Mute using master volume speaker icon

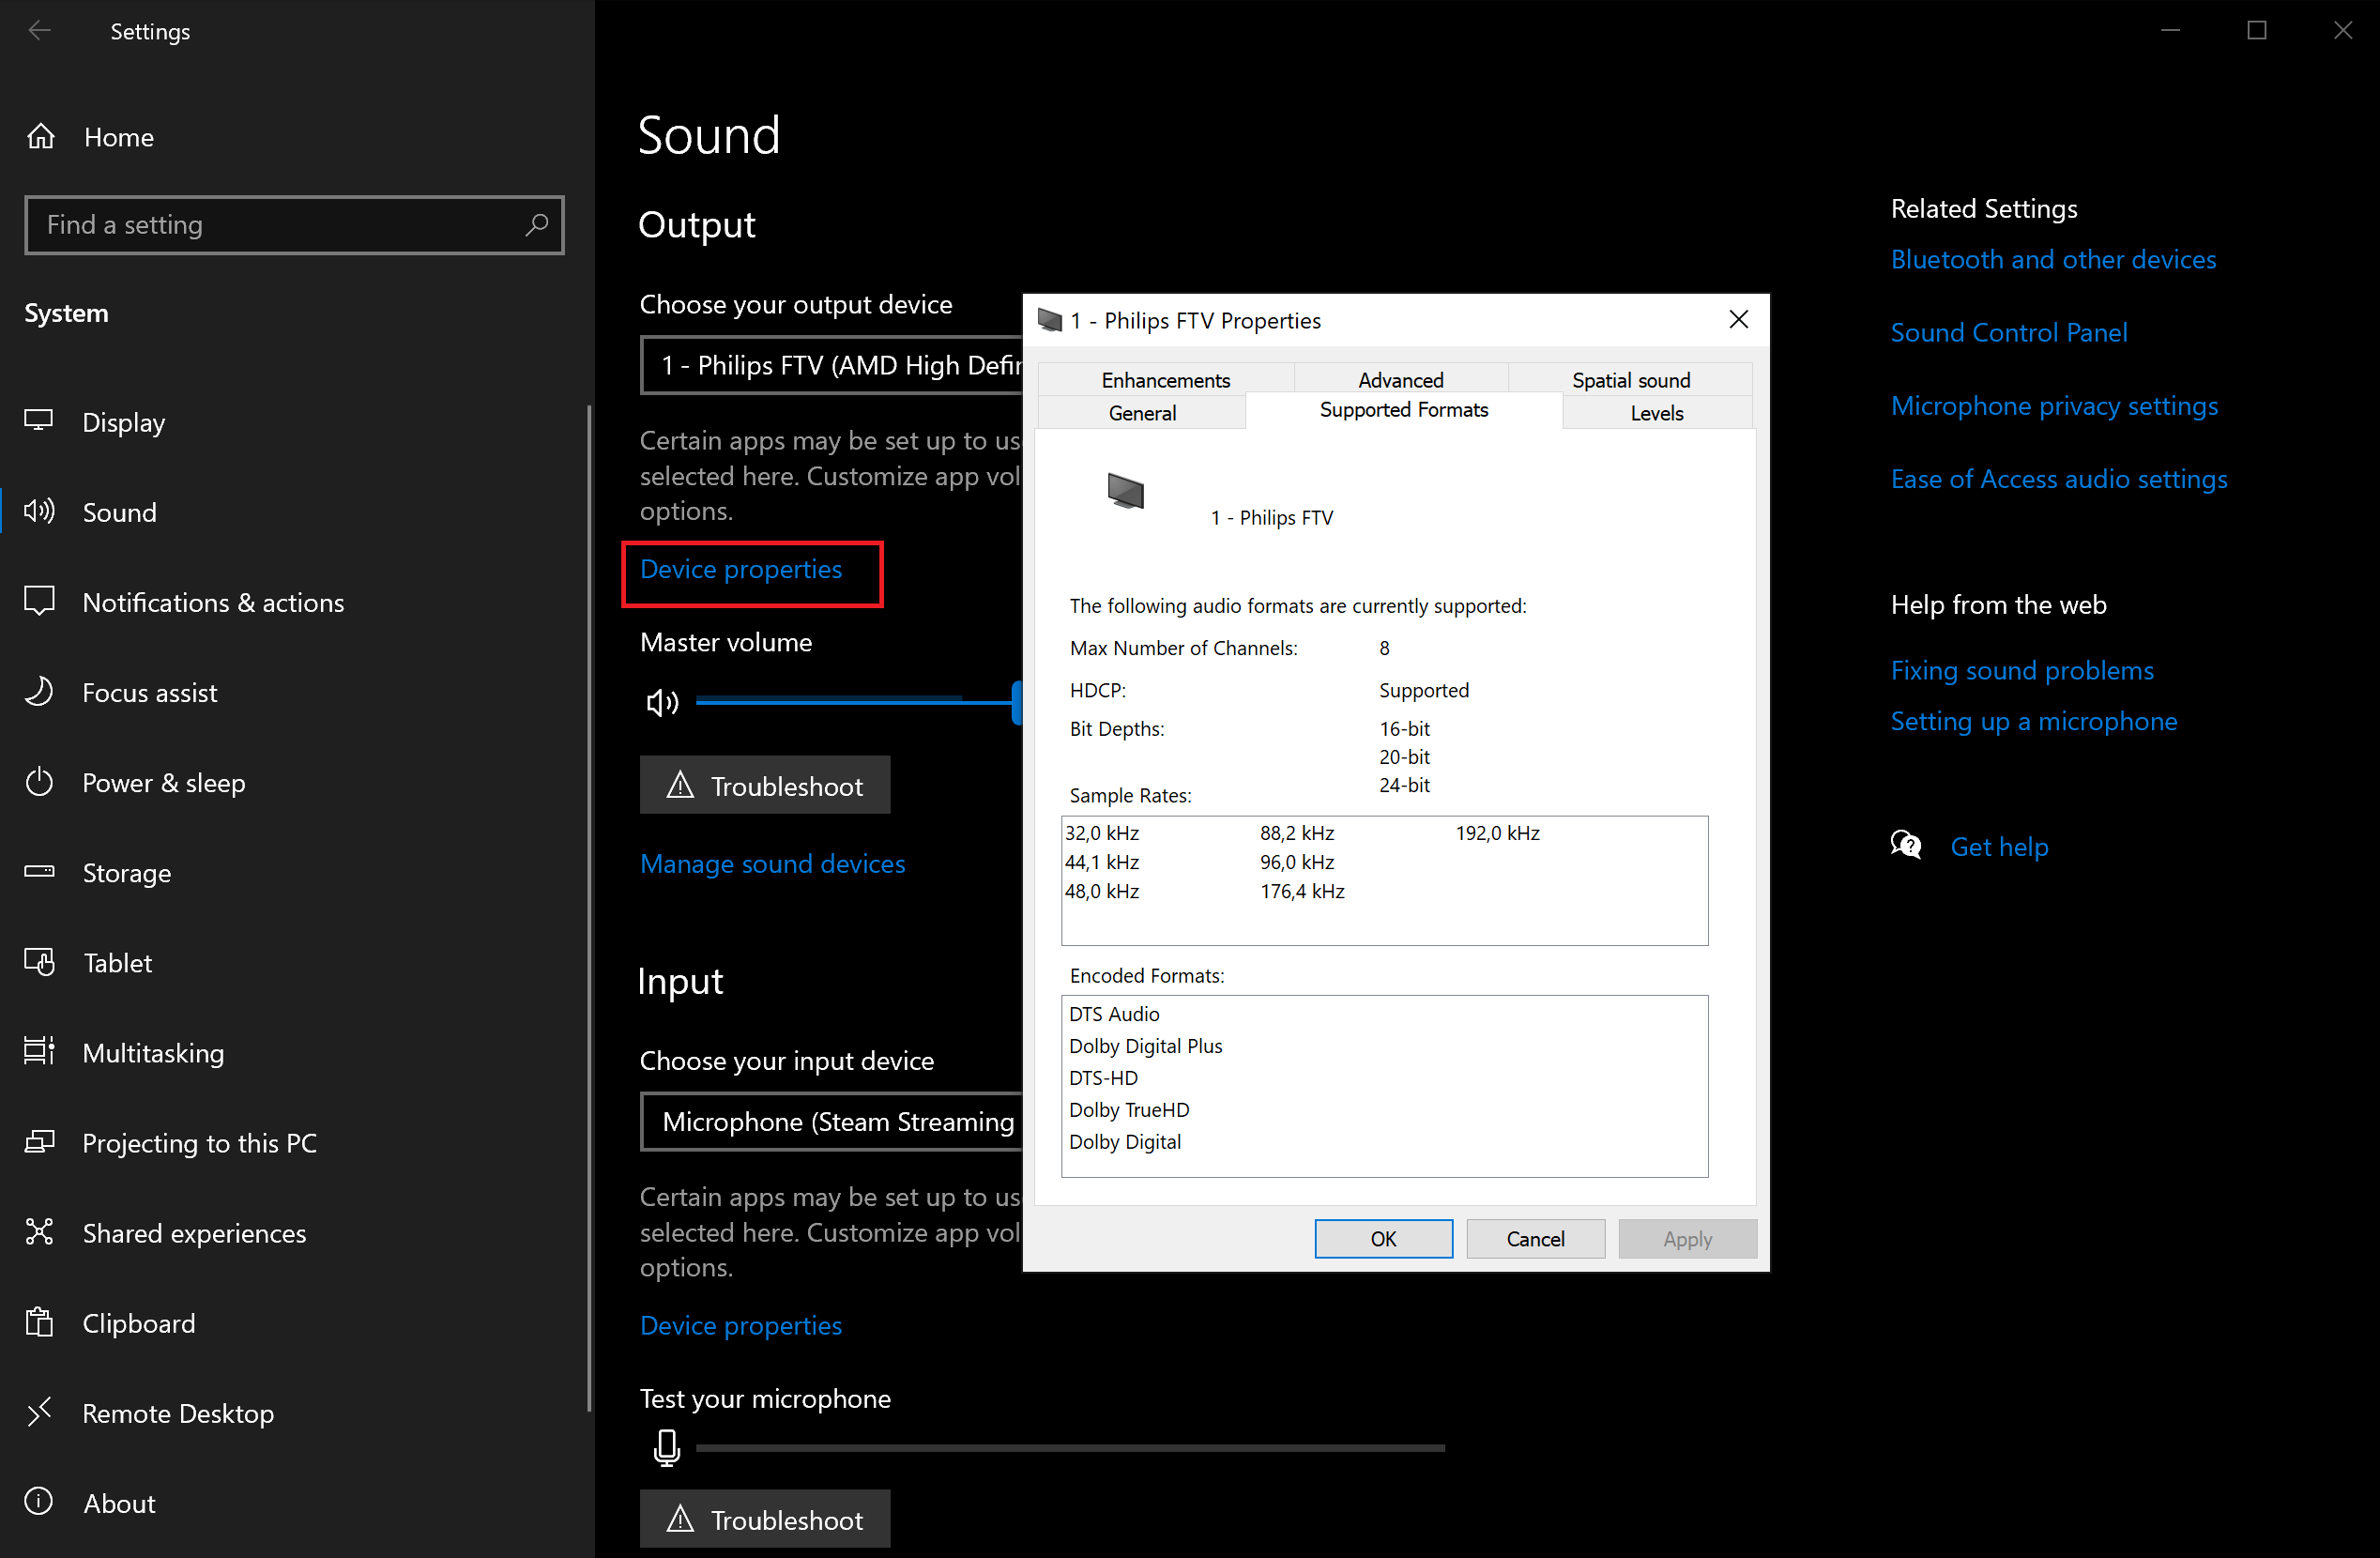pos(662,703)
